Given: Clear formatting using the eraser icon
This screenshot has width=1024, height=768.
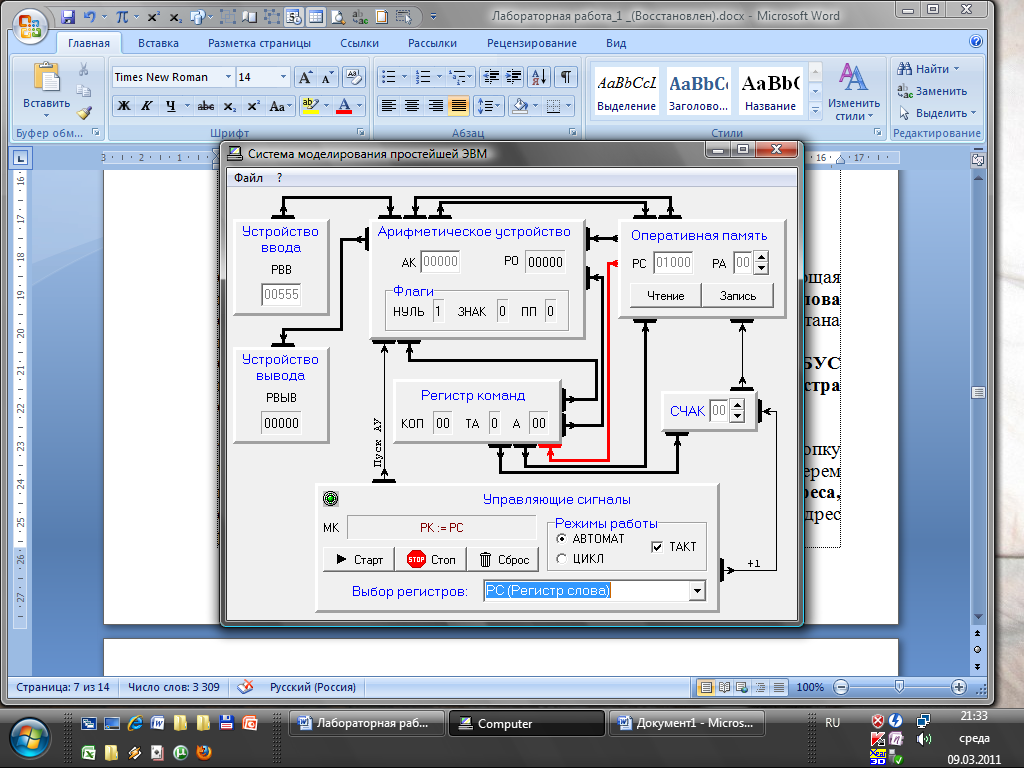Looking at the screenshot, I should (x=353, y=78).
